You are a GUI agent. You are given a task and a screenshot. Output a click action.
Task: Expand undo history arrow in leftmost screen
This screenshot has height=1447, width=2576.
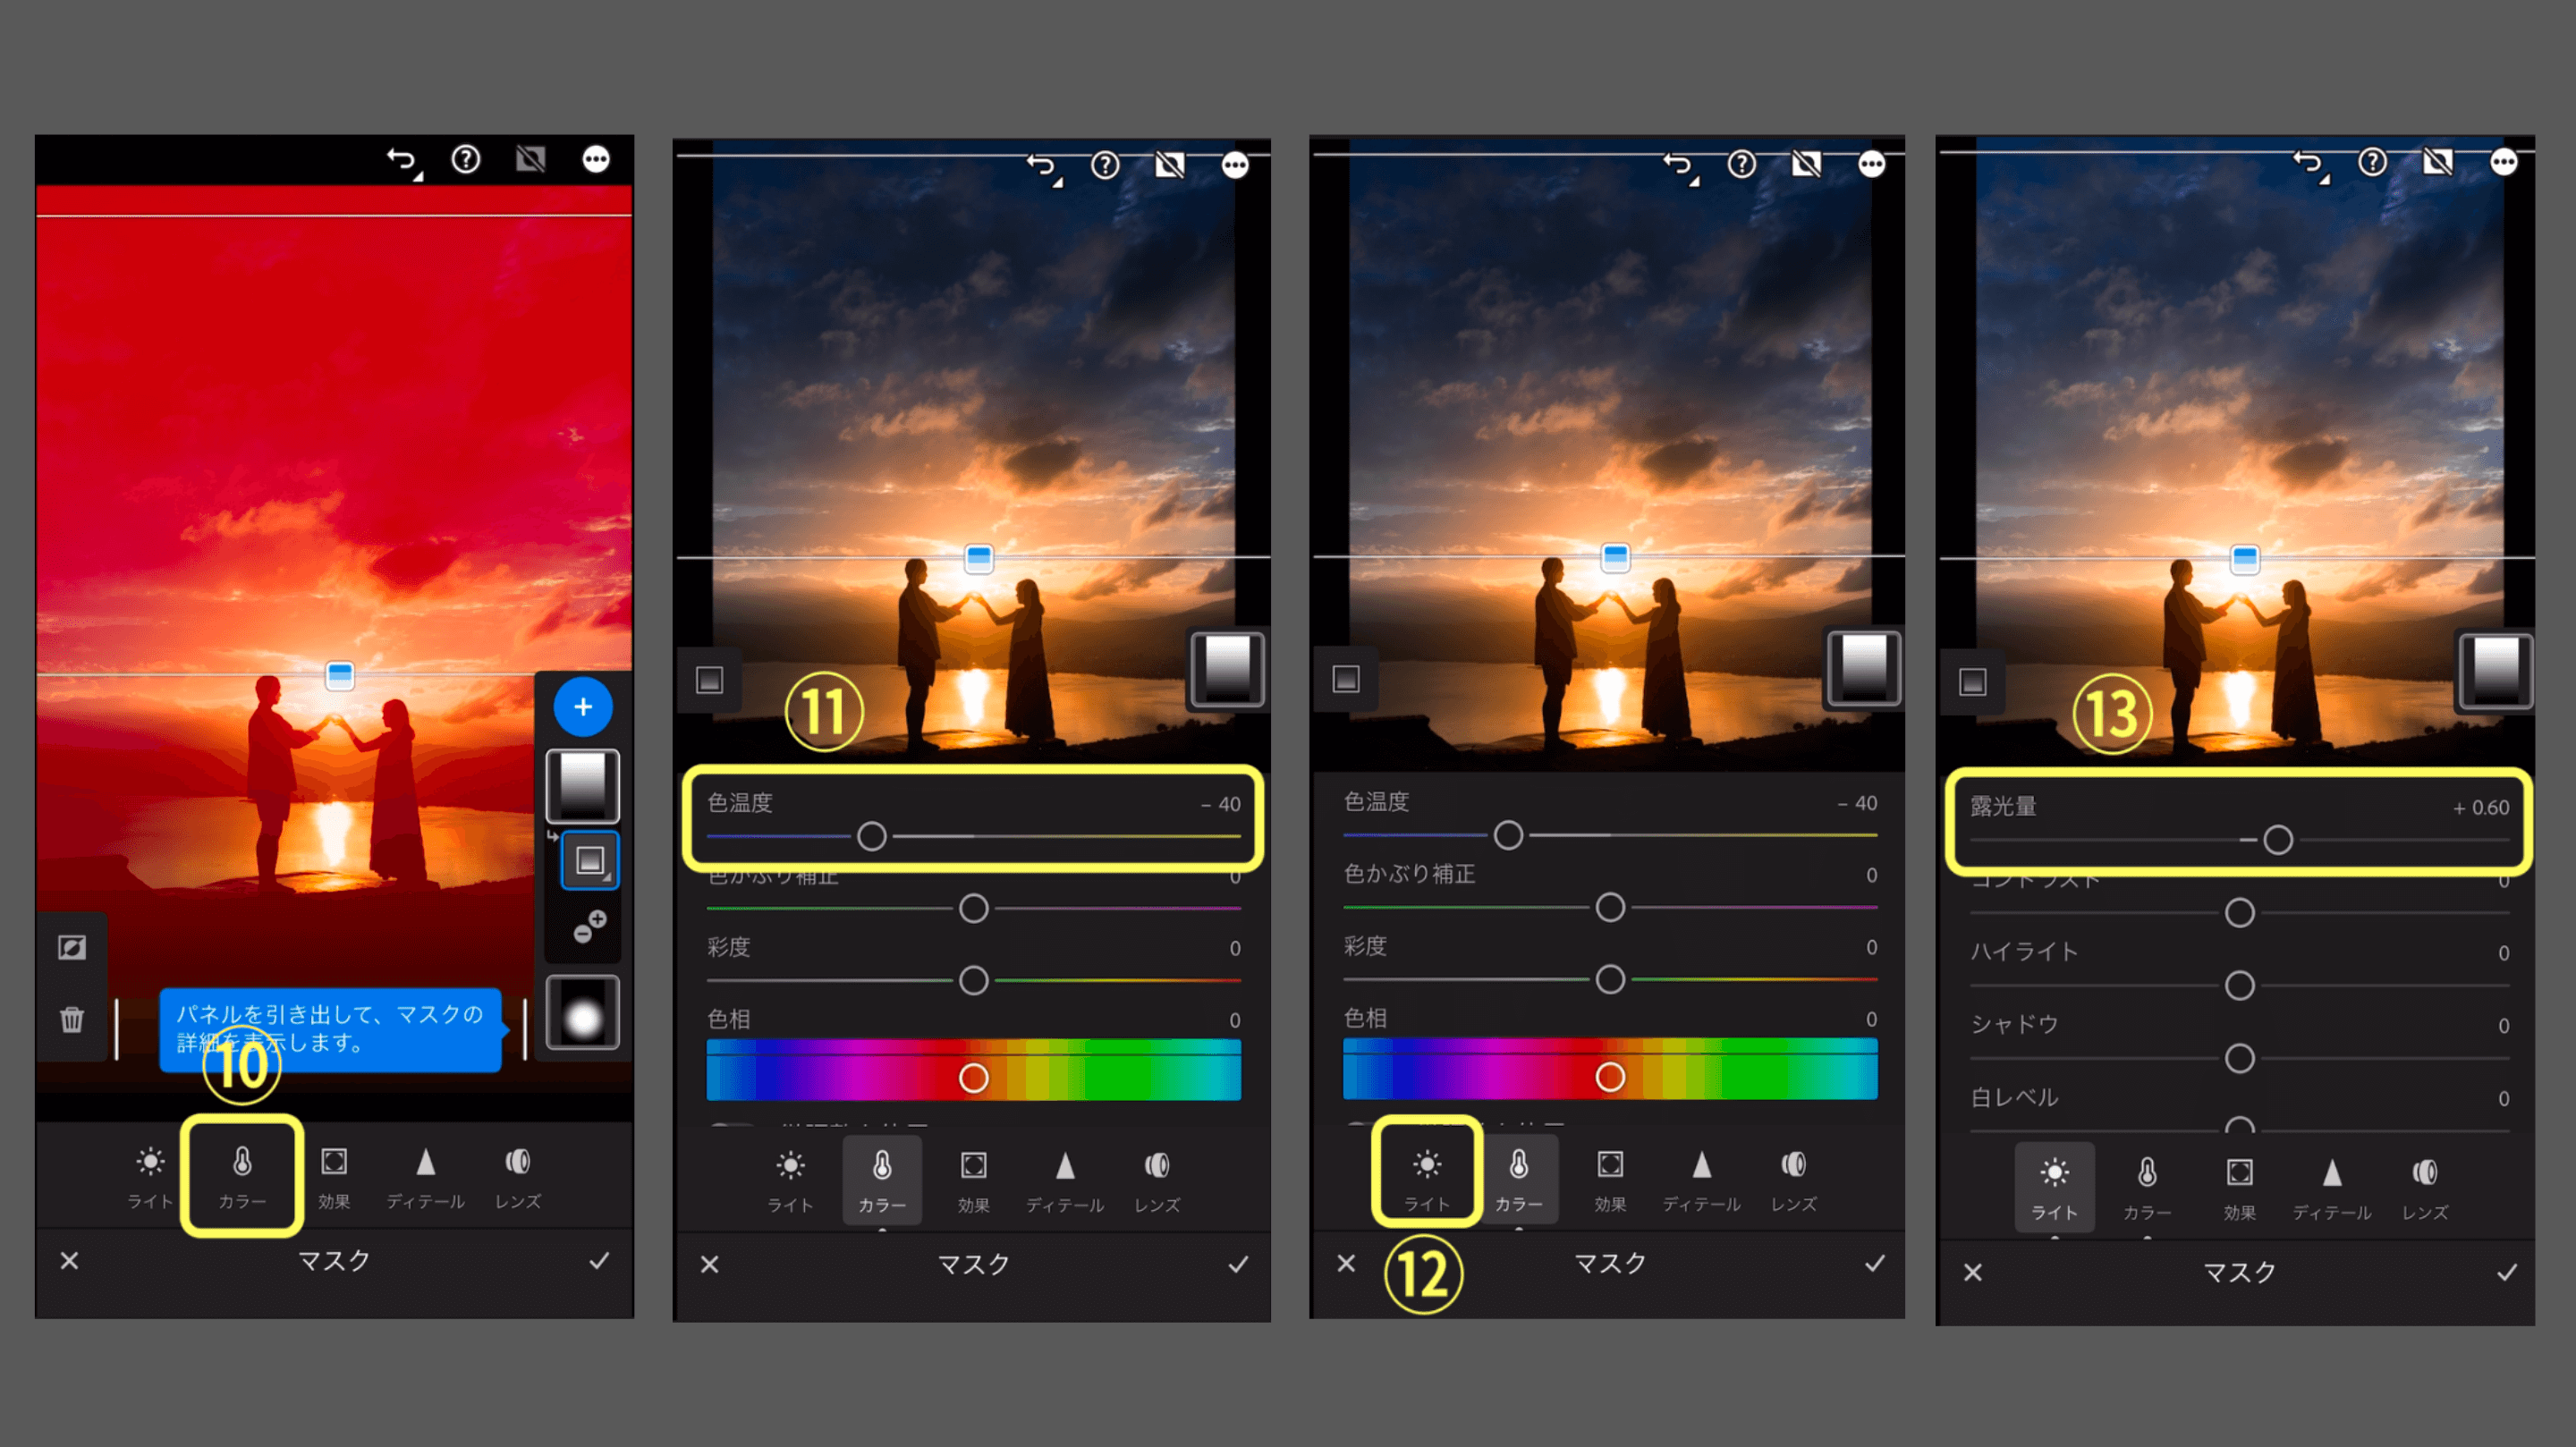[x=404, y=161]
